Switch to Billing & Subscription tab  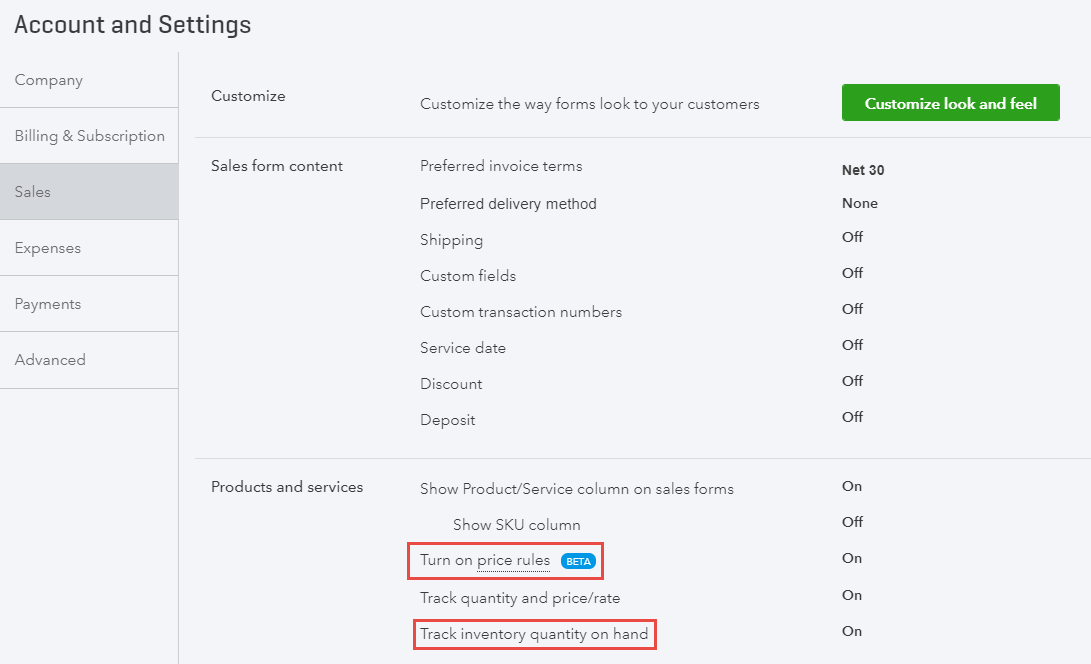coord(89,136)
